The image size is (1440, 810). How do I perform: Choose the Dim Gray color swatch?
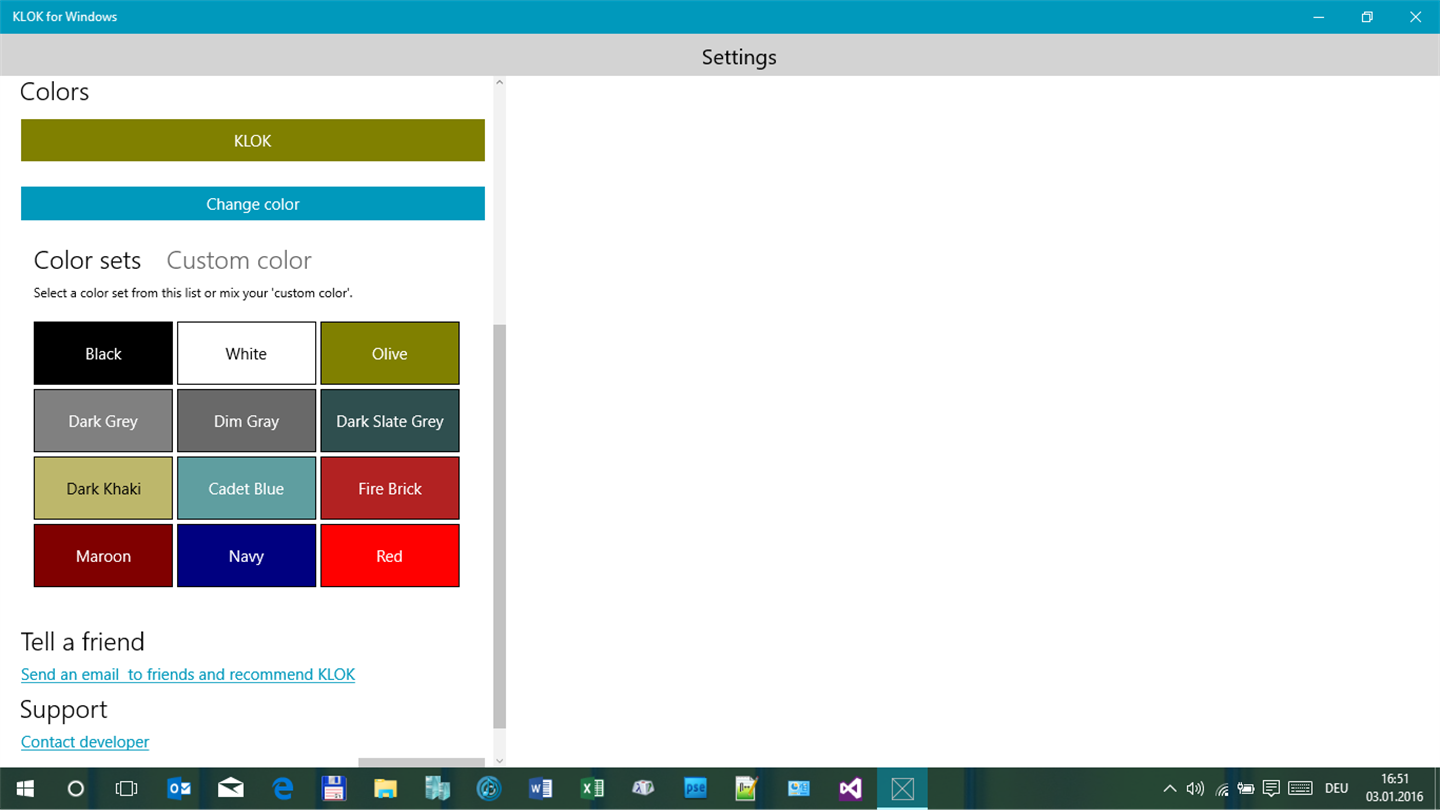pos(246,421)
